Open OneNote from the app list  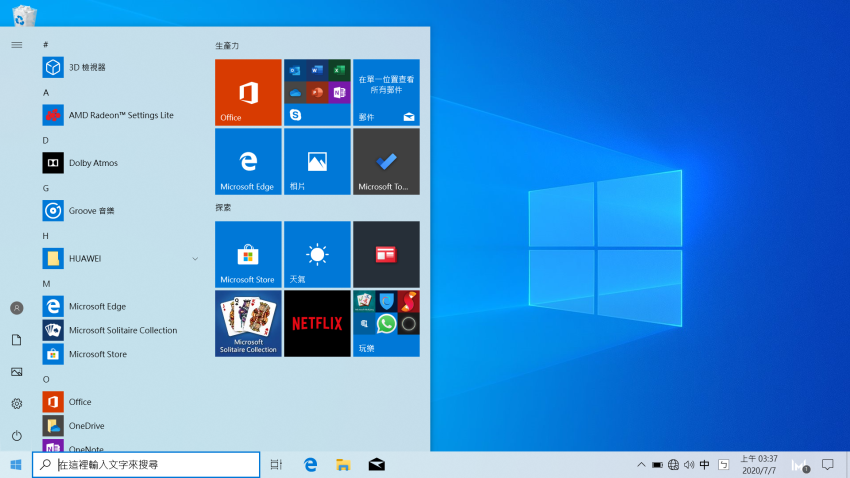tap(120, 445)
